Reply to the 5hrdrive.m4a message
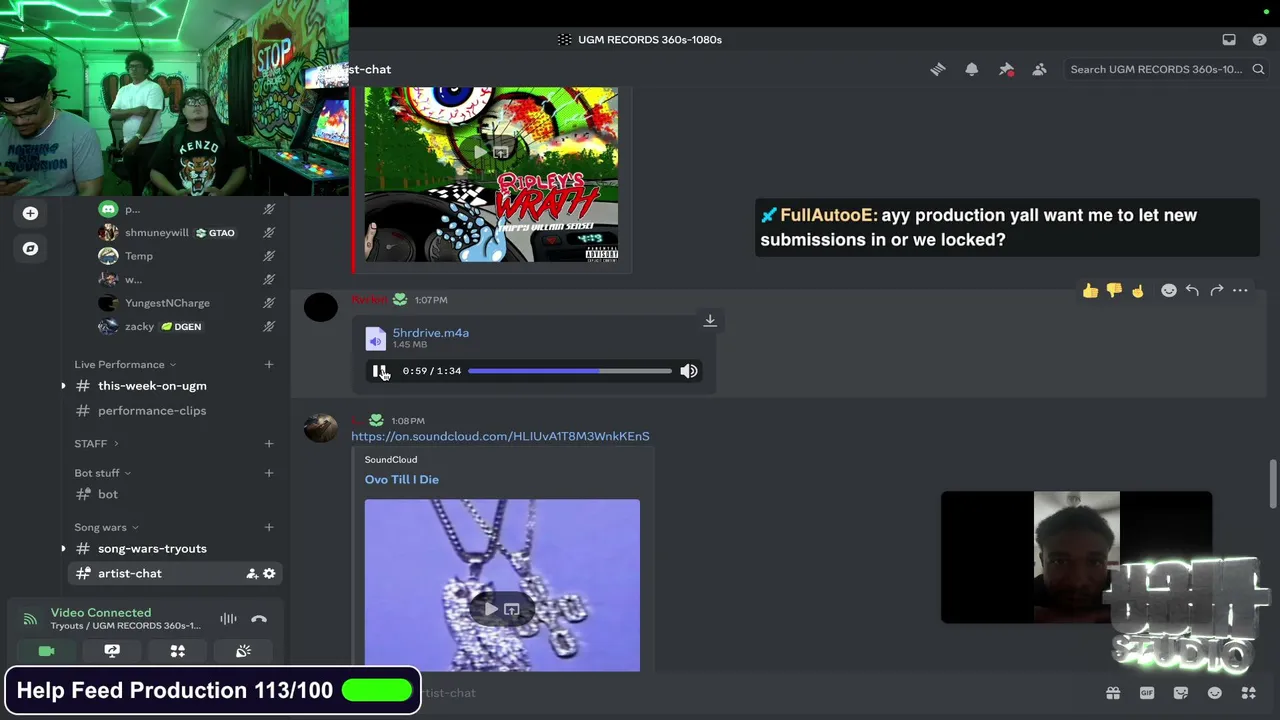The width and height of the screenshot is (1280, 720). pyautogui.click(x=1192, y=291)
